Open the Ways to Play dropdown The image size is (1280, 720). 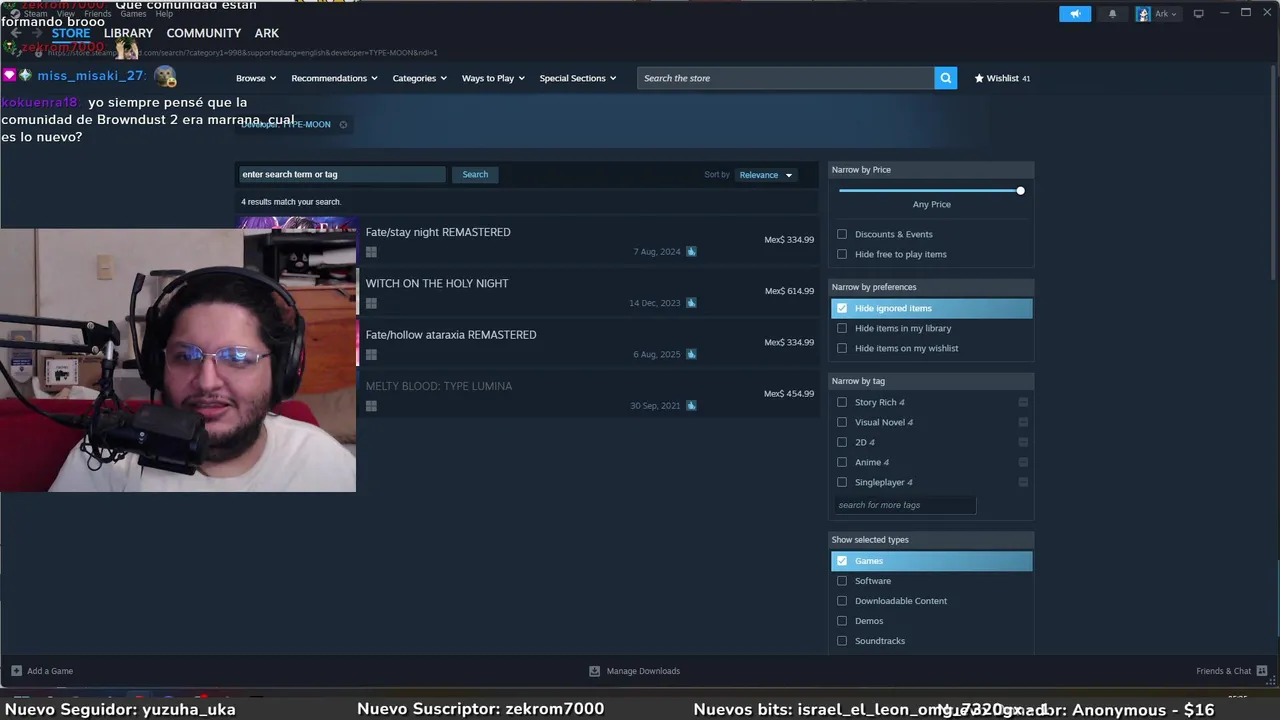tap(493, 78)
